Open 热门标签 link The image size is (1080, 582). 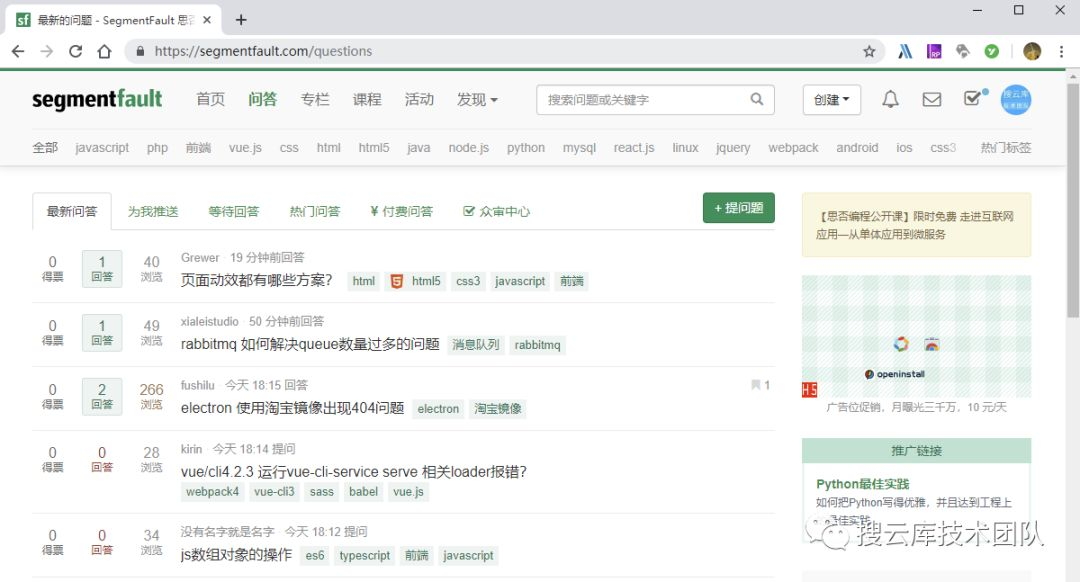pos(1006,147)
